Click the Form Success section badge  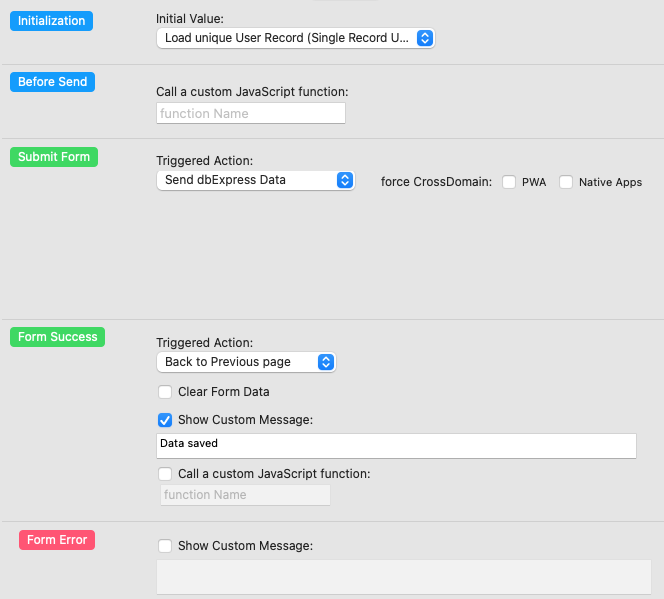pos(58,337)
